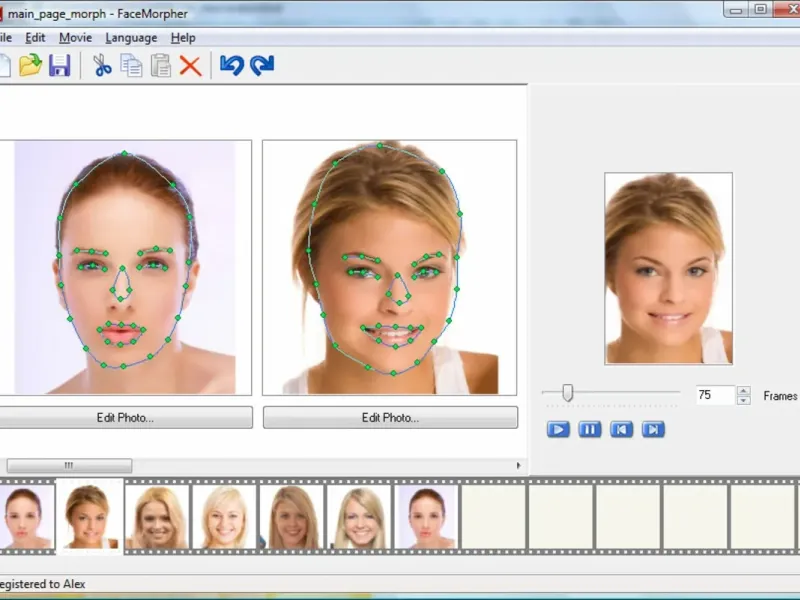Select the third filmstrip thumbnail
The height and width of the screenshot is (600, 800).
(157, 517)
